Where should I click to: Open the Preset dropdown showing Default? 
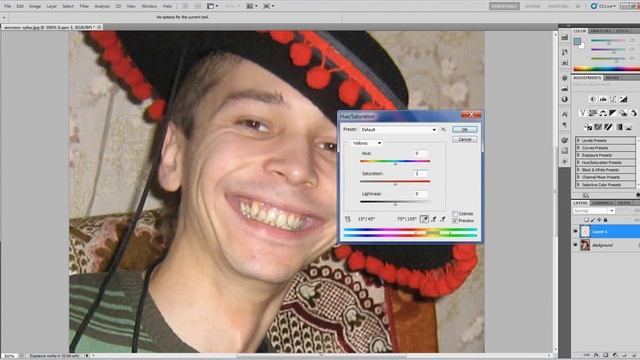398,129
